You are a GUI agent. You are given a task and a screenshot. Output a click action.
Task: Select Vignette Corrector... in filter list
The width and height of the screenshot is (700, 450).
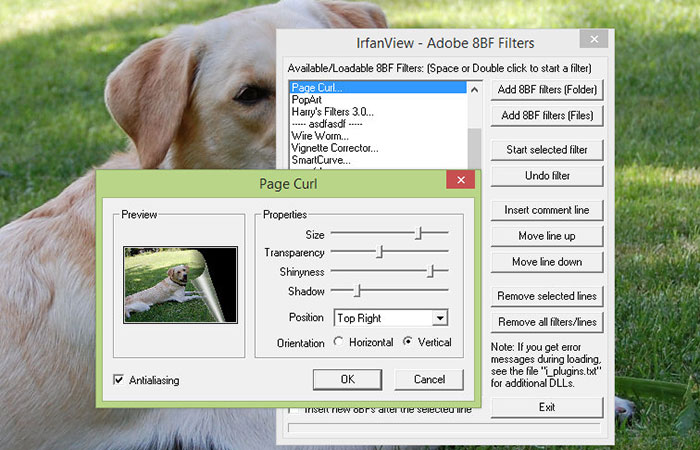[x=378, y=148]
